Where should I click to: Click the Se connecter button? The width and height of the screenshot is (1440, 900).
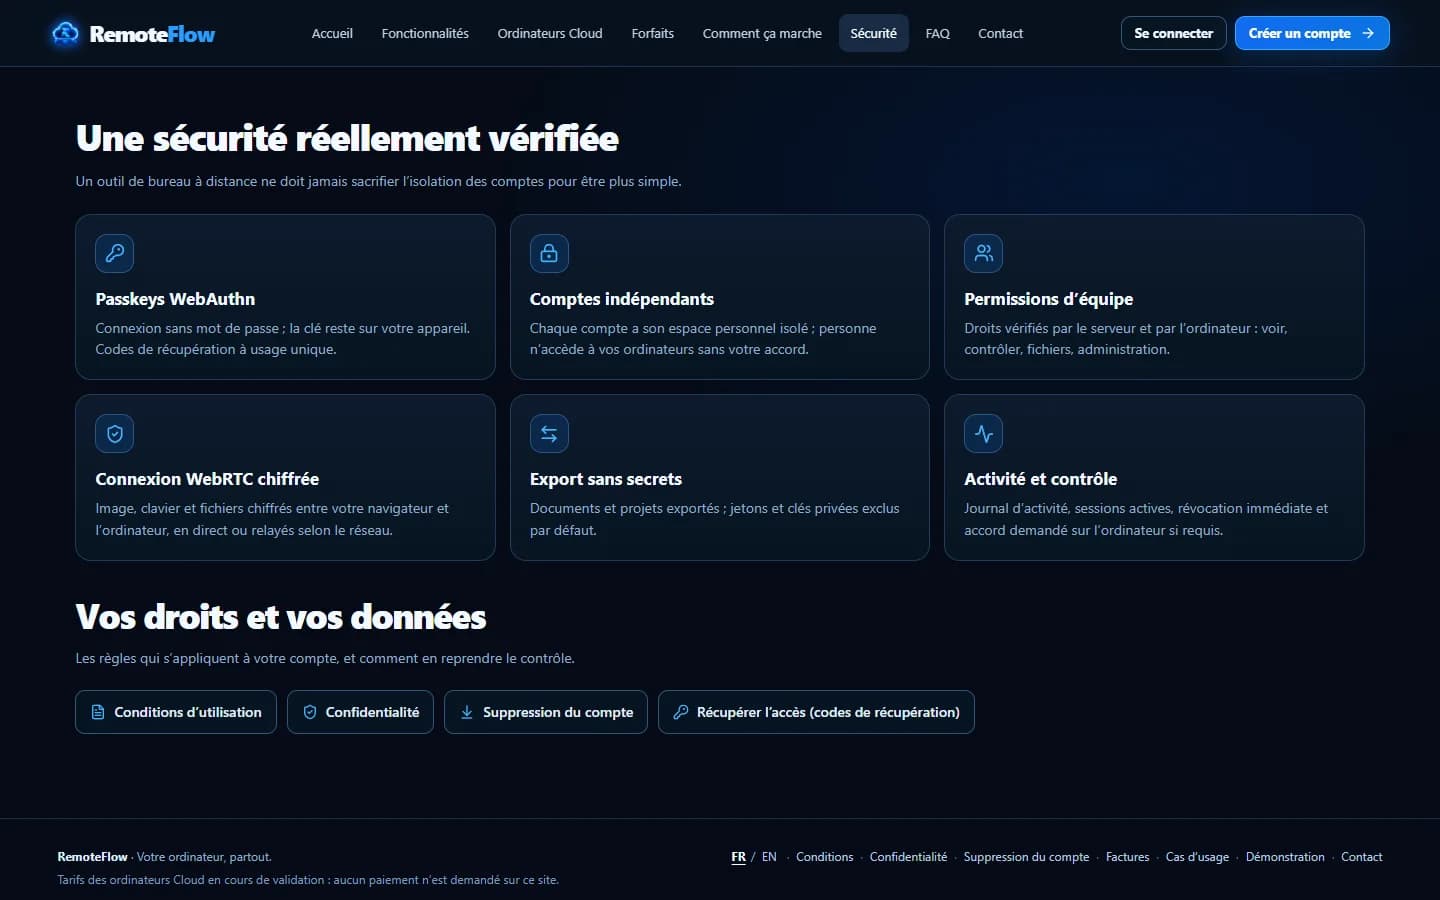point(1174,33)
